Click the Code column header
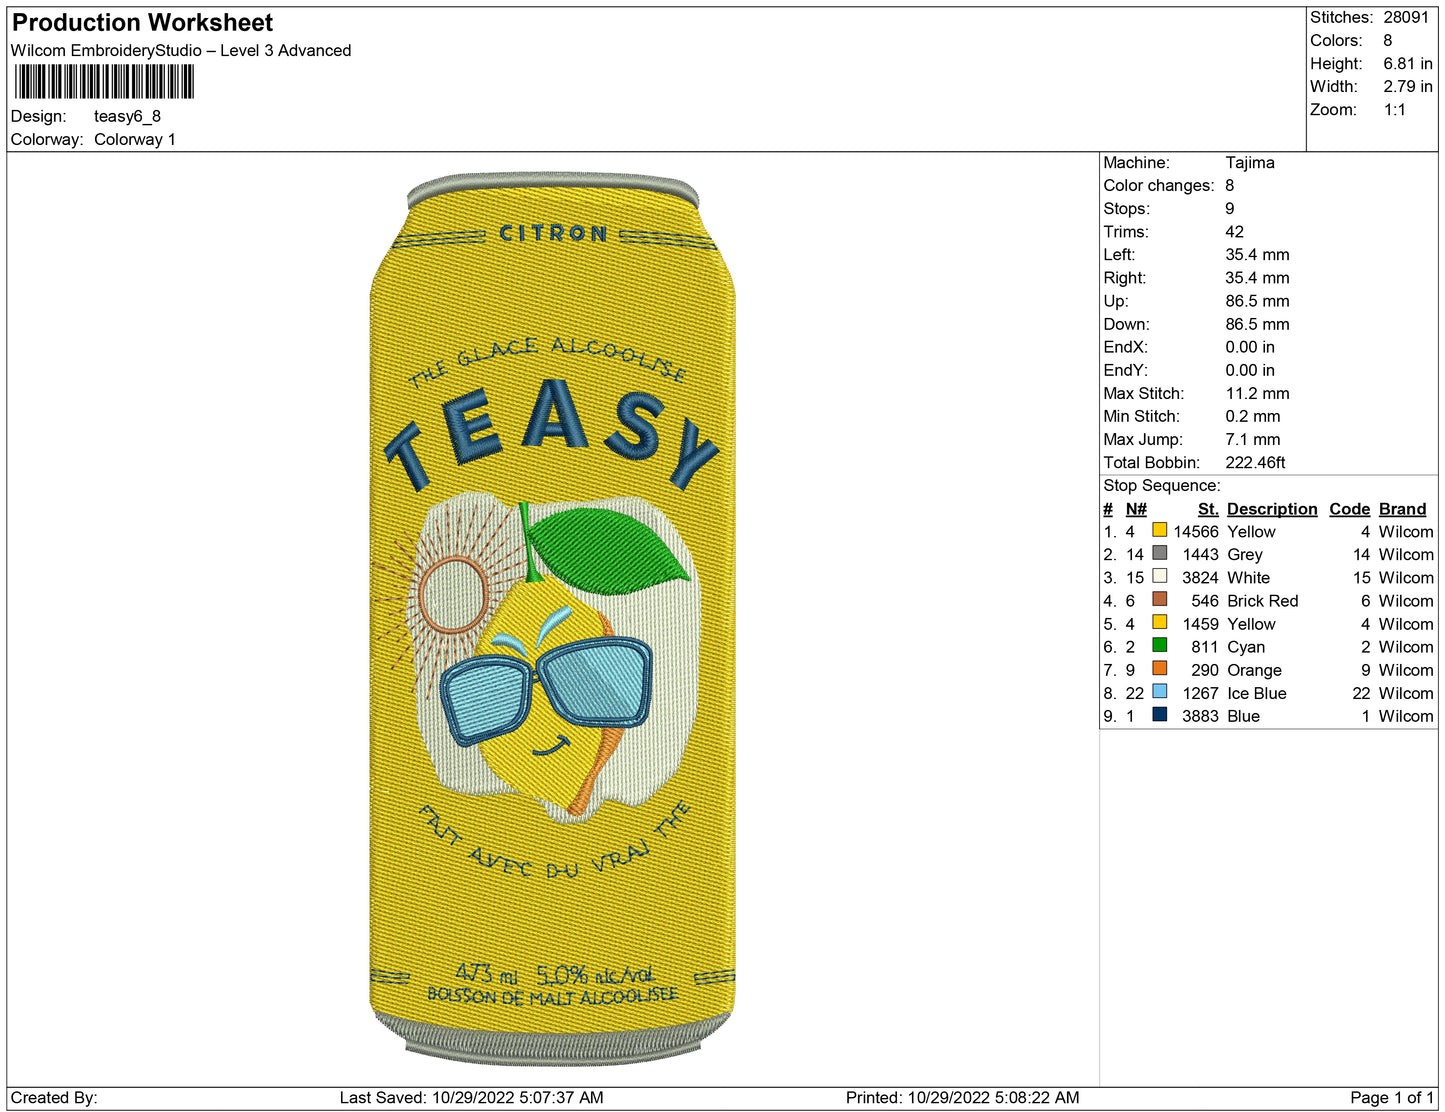Viewport: 1445px width, 1112px height. tap(1348, 509)
